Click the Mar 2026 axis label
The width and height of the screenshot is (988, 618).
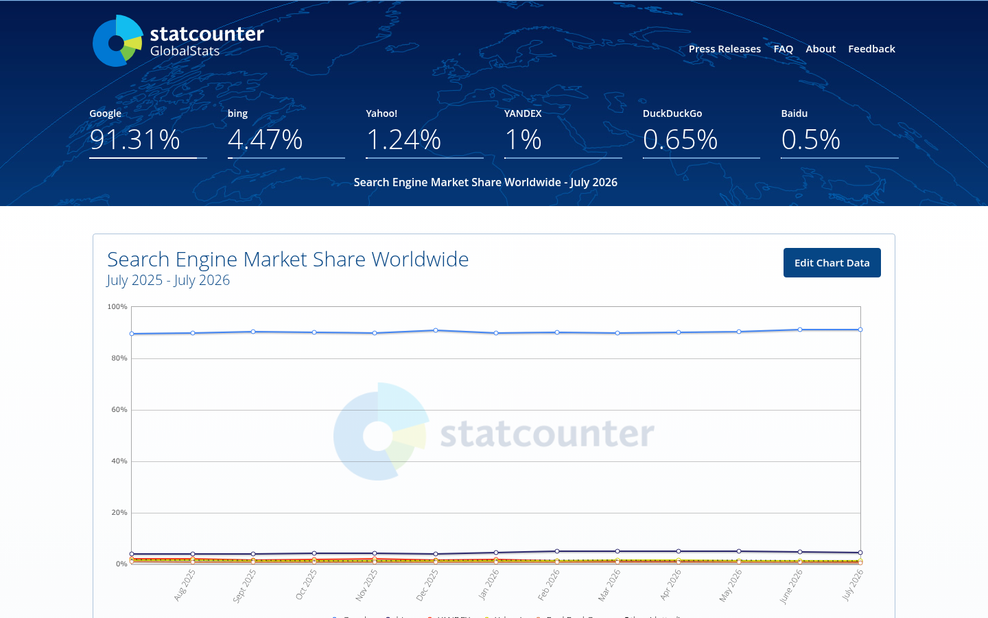pos(610,585)
